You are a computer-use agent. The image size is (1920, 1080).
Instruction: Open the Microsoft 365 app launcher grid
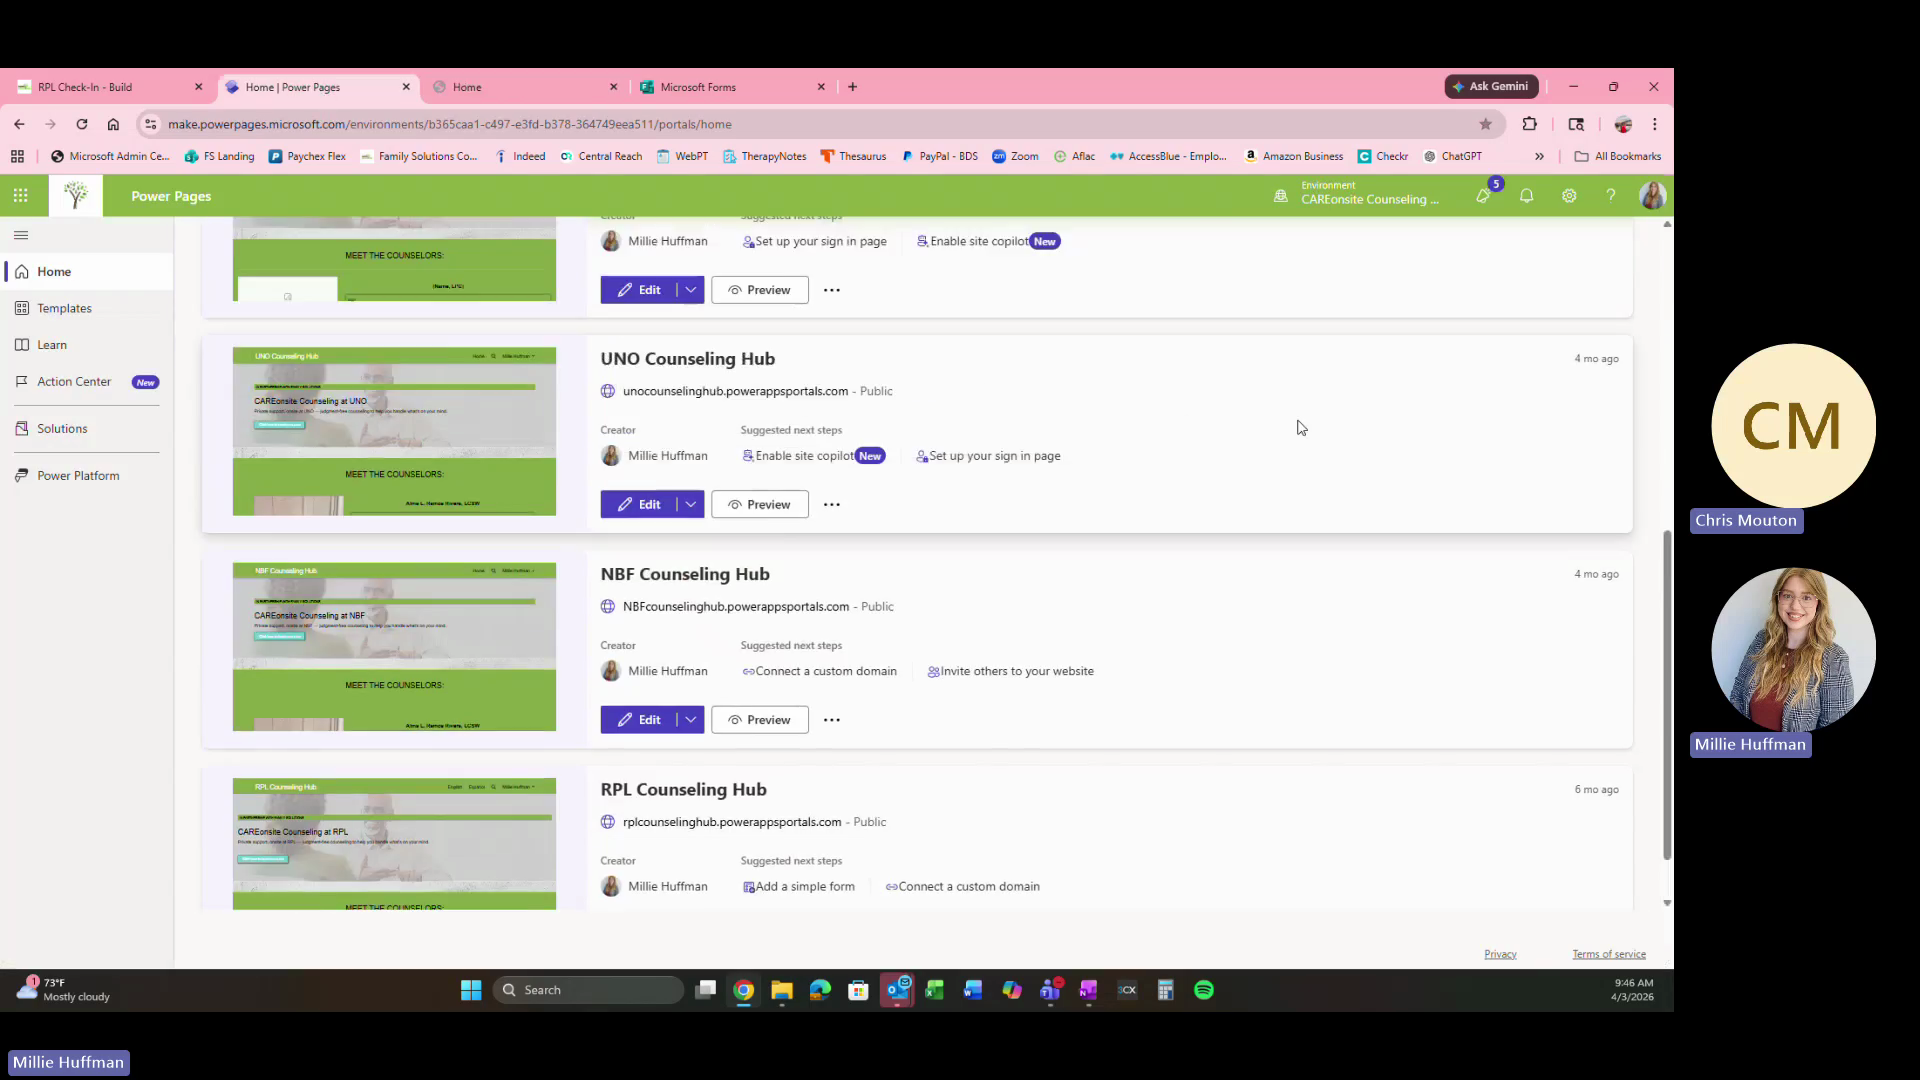point(20,196)
